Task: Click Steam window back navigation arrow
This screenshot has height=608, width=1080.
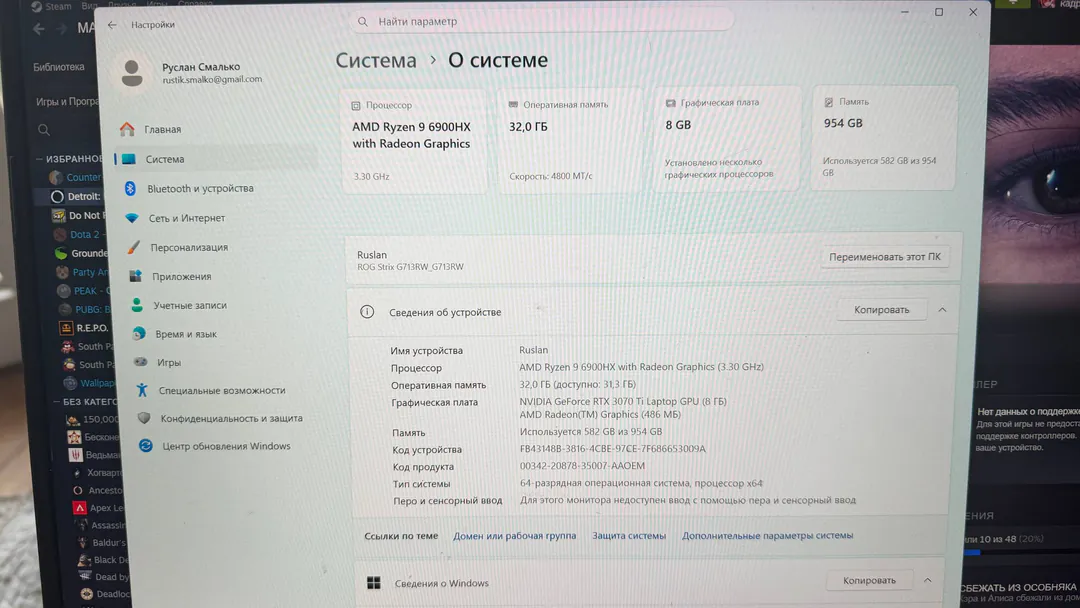Action: (x=39, y=28)
